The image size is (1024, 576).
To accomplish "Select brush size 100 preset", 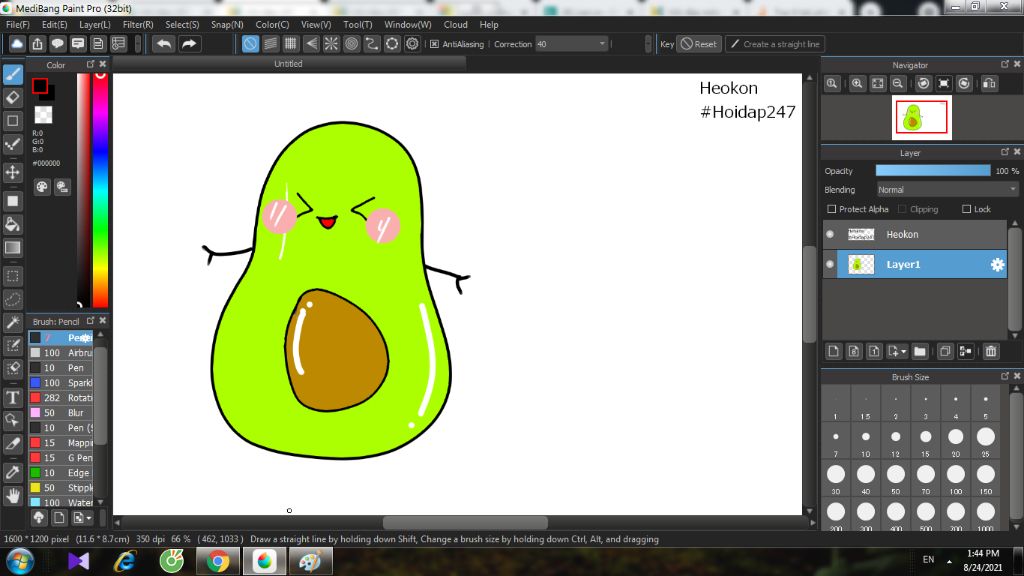I will pos(955,479).
